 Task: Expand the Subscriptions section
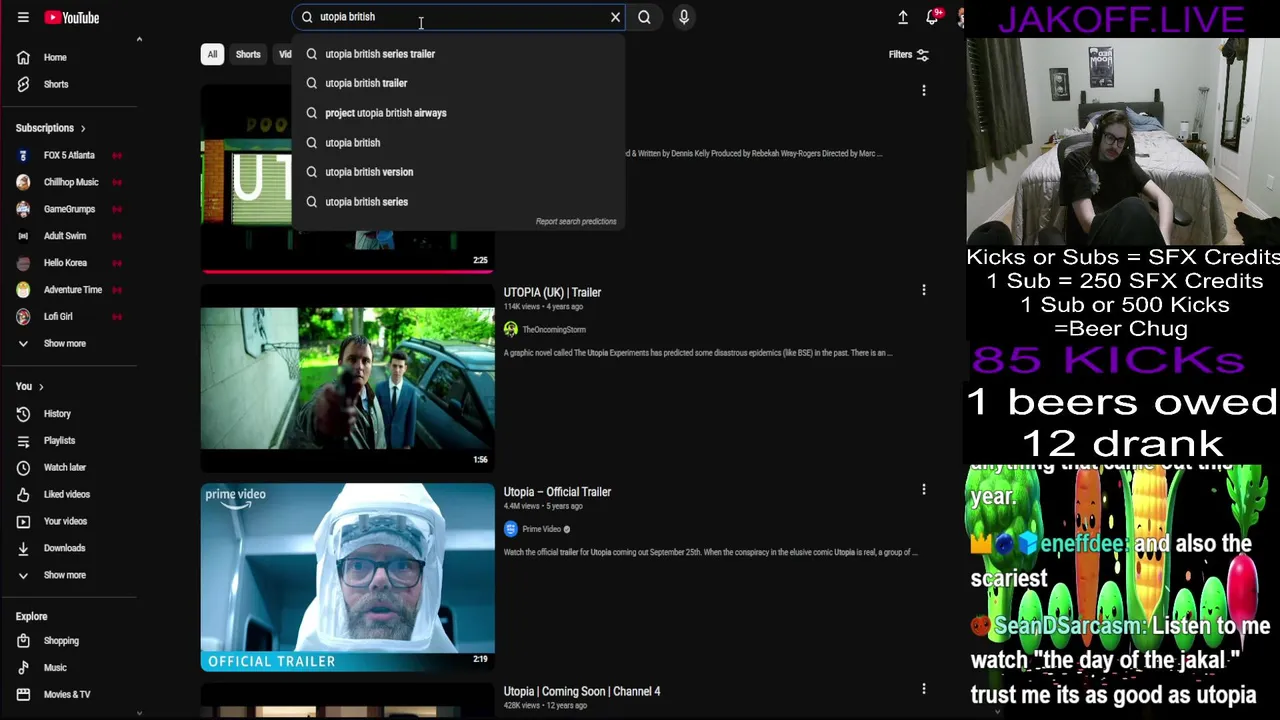click(51, 128)
